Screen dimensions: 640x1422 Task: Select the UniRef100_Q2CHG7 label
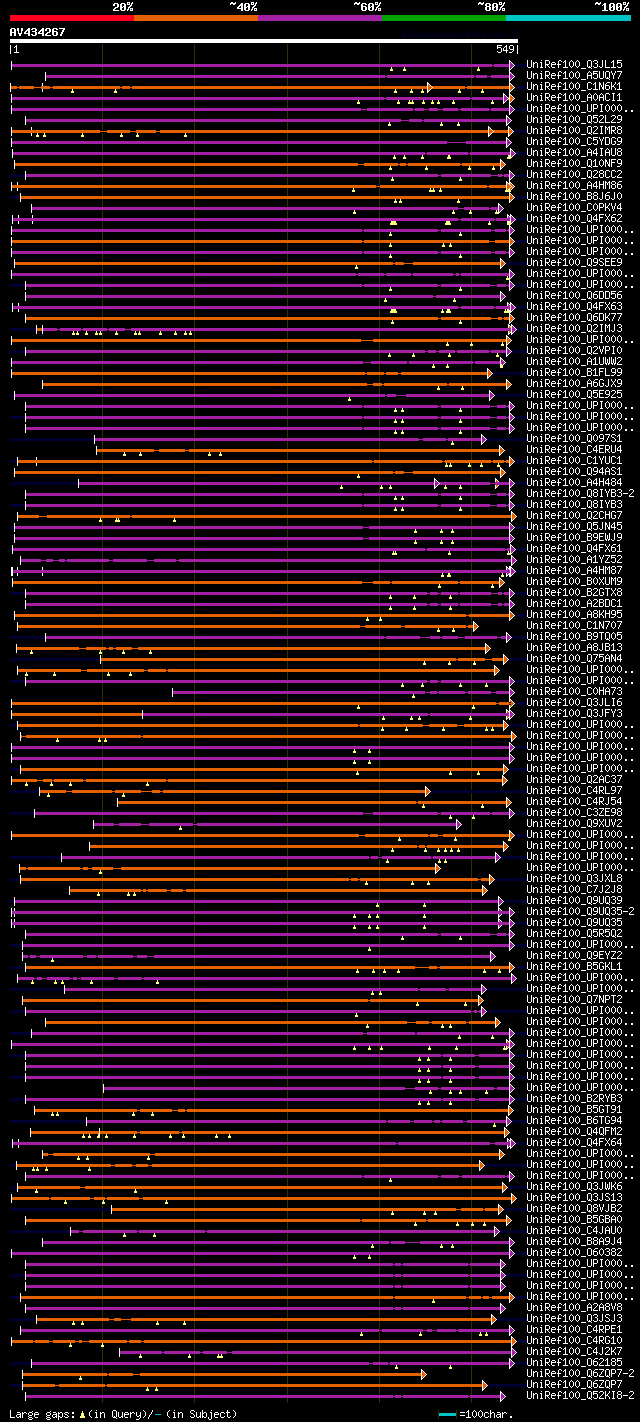pos(574,515)
